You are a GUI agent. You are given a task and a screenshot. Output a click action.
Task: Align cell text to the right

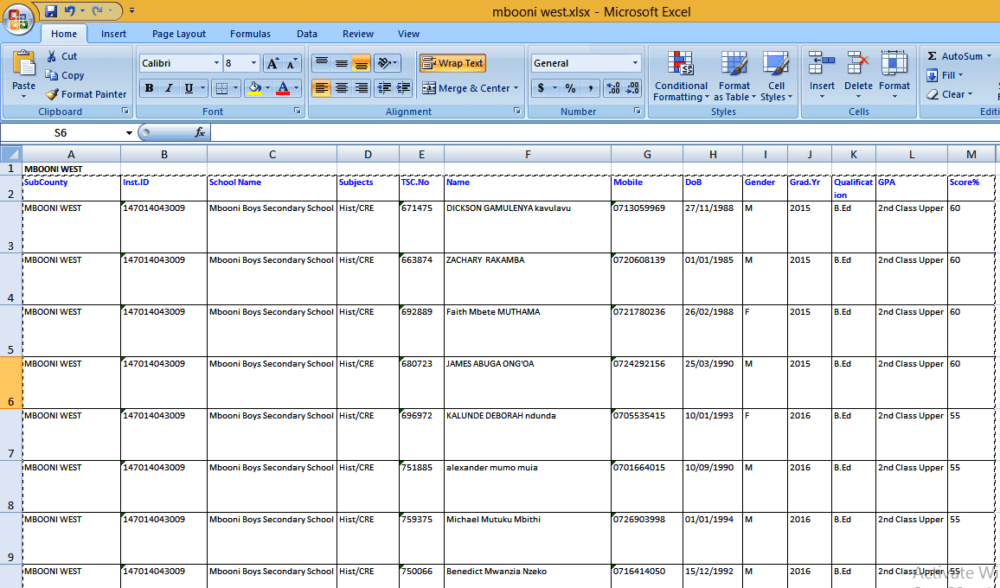tap(361, 88)
